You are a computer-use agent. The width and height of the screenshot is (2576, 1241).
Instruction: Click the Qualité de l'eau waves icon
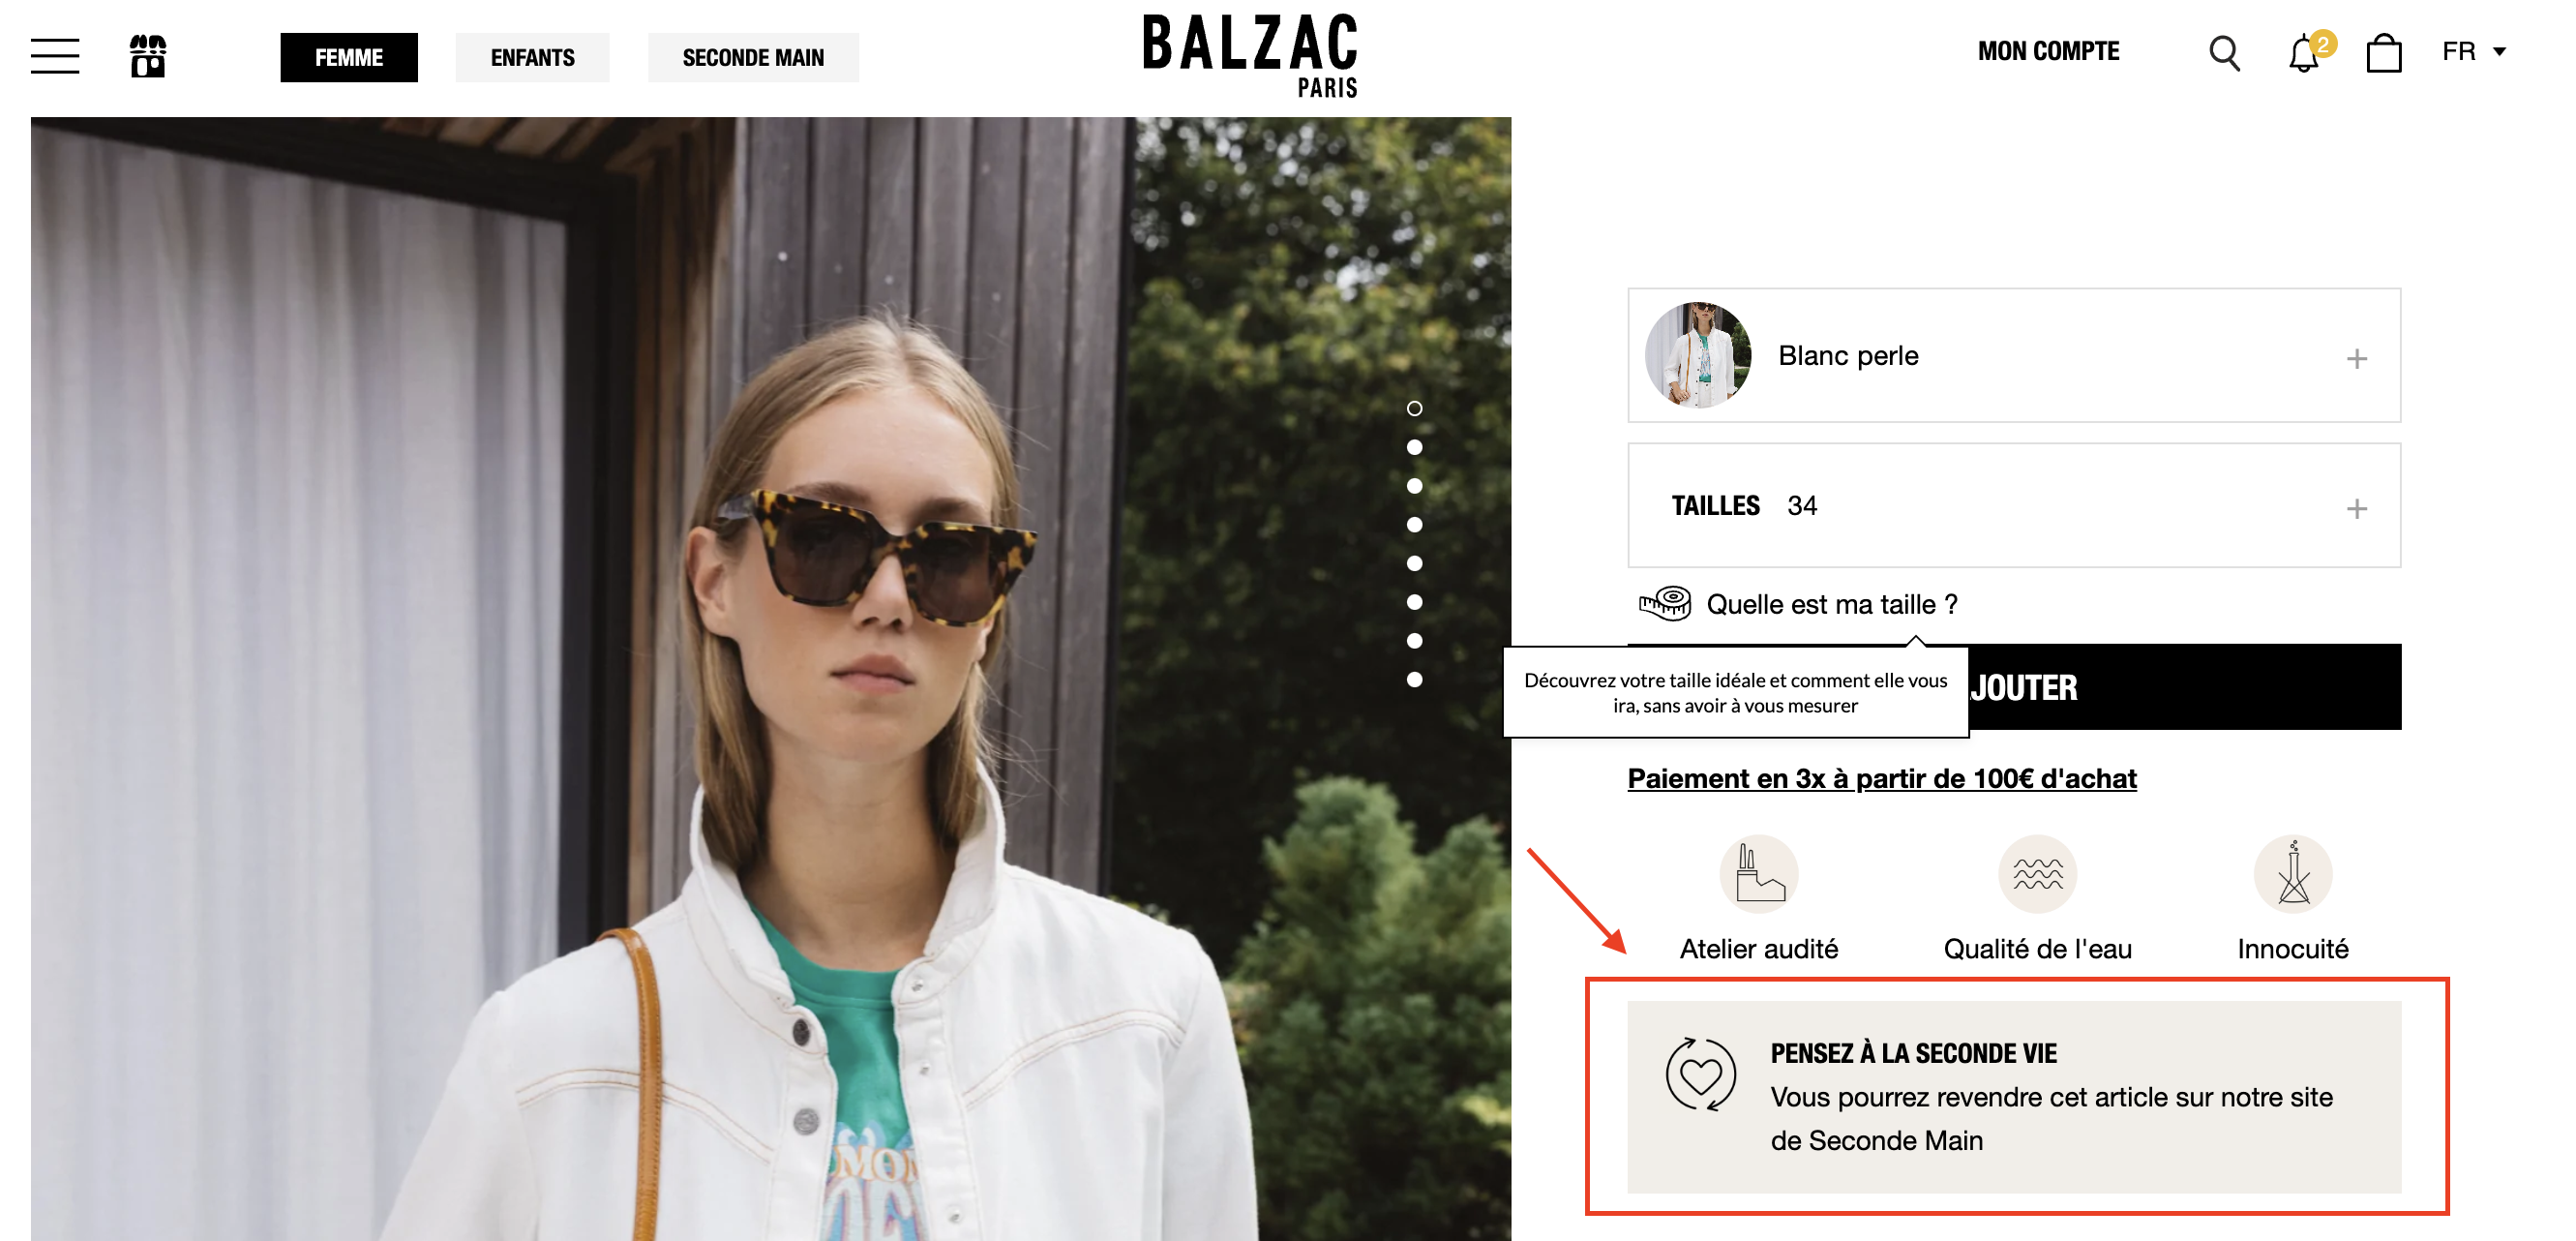(x=2037, y=873)
